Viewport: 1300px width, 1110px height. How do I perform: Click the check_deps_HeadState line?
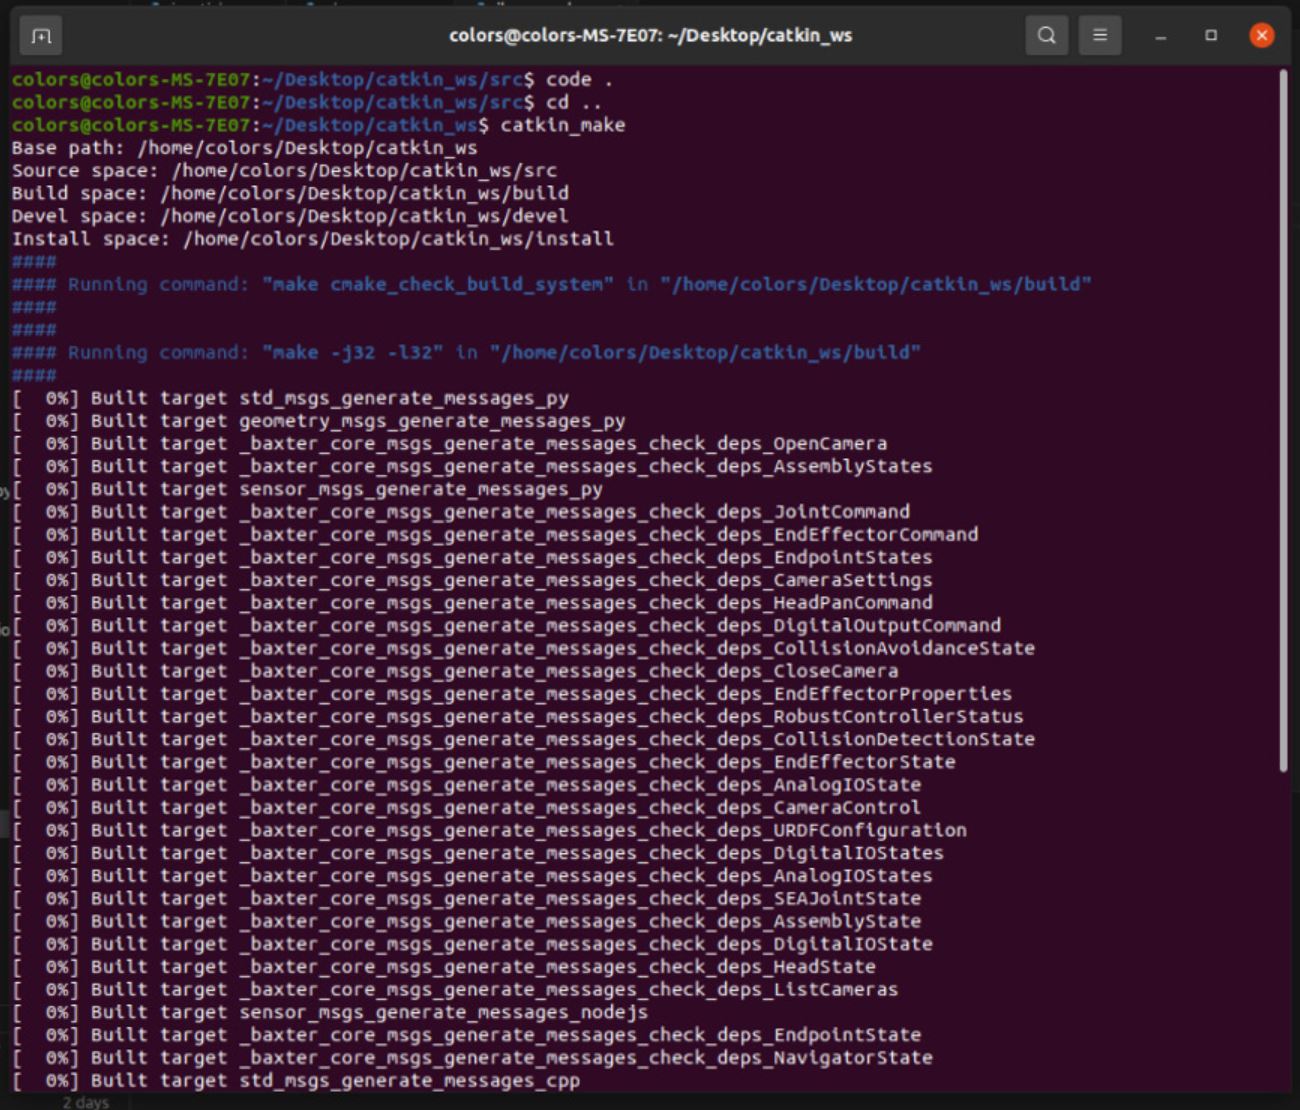pyautogui.click(x=444, y=967)
